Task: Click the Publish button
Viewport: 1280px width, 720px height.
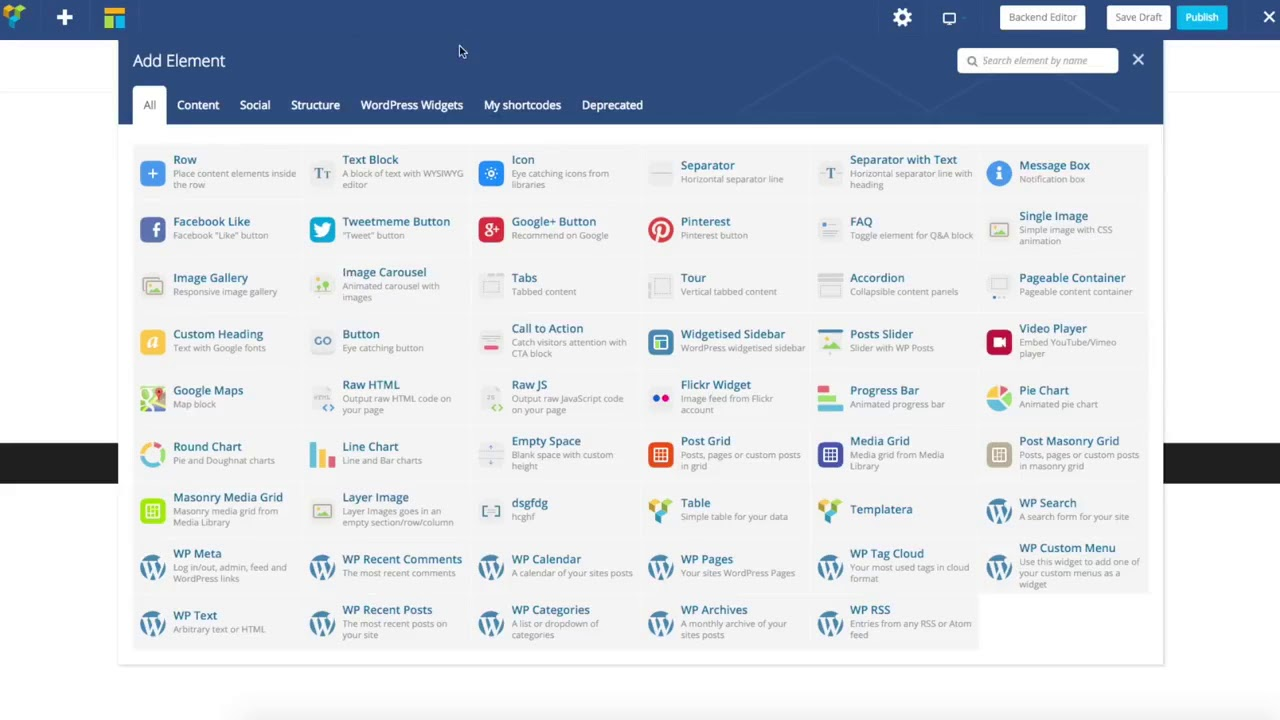Action: click(1201, 17)
